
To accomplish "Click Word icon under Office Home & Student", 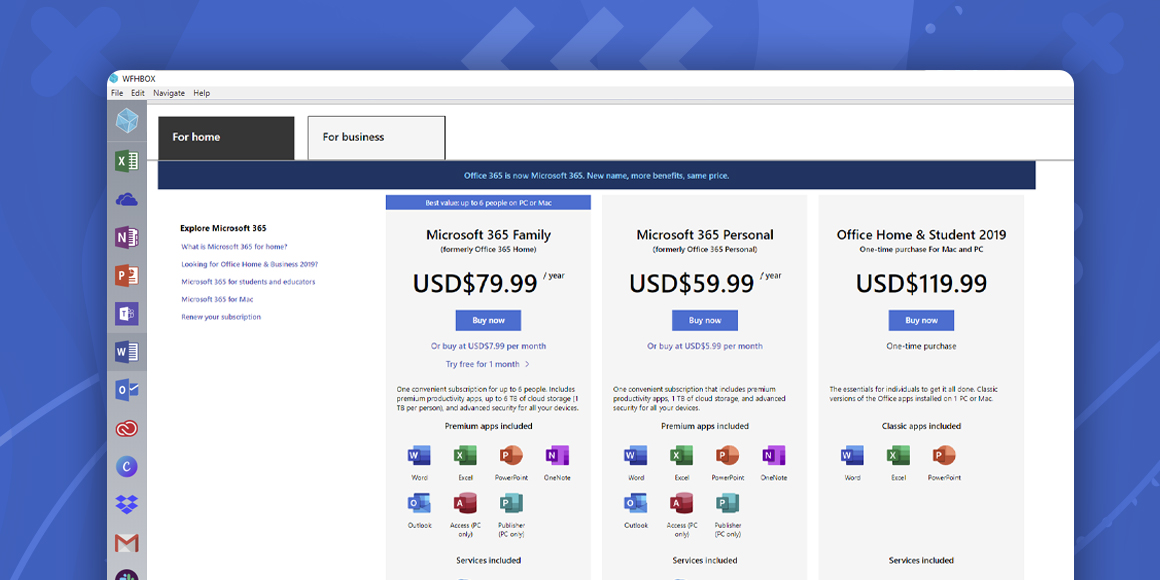I will coord(852,455).
